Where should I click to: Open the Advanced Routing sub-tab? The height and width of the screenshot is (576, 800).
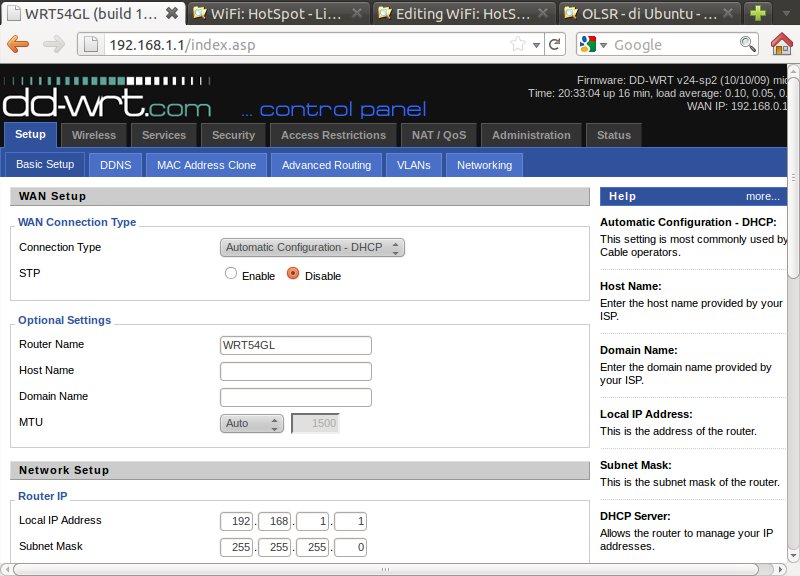pyautogui.click(x=327, y=165)
